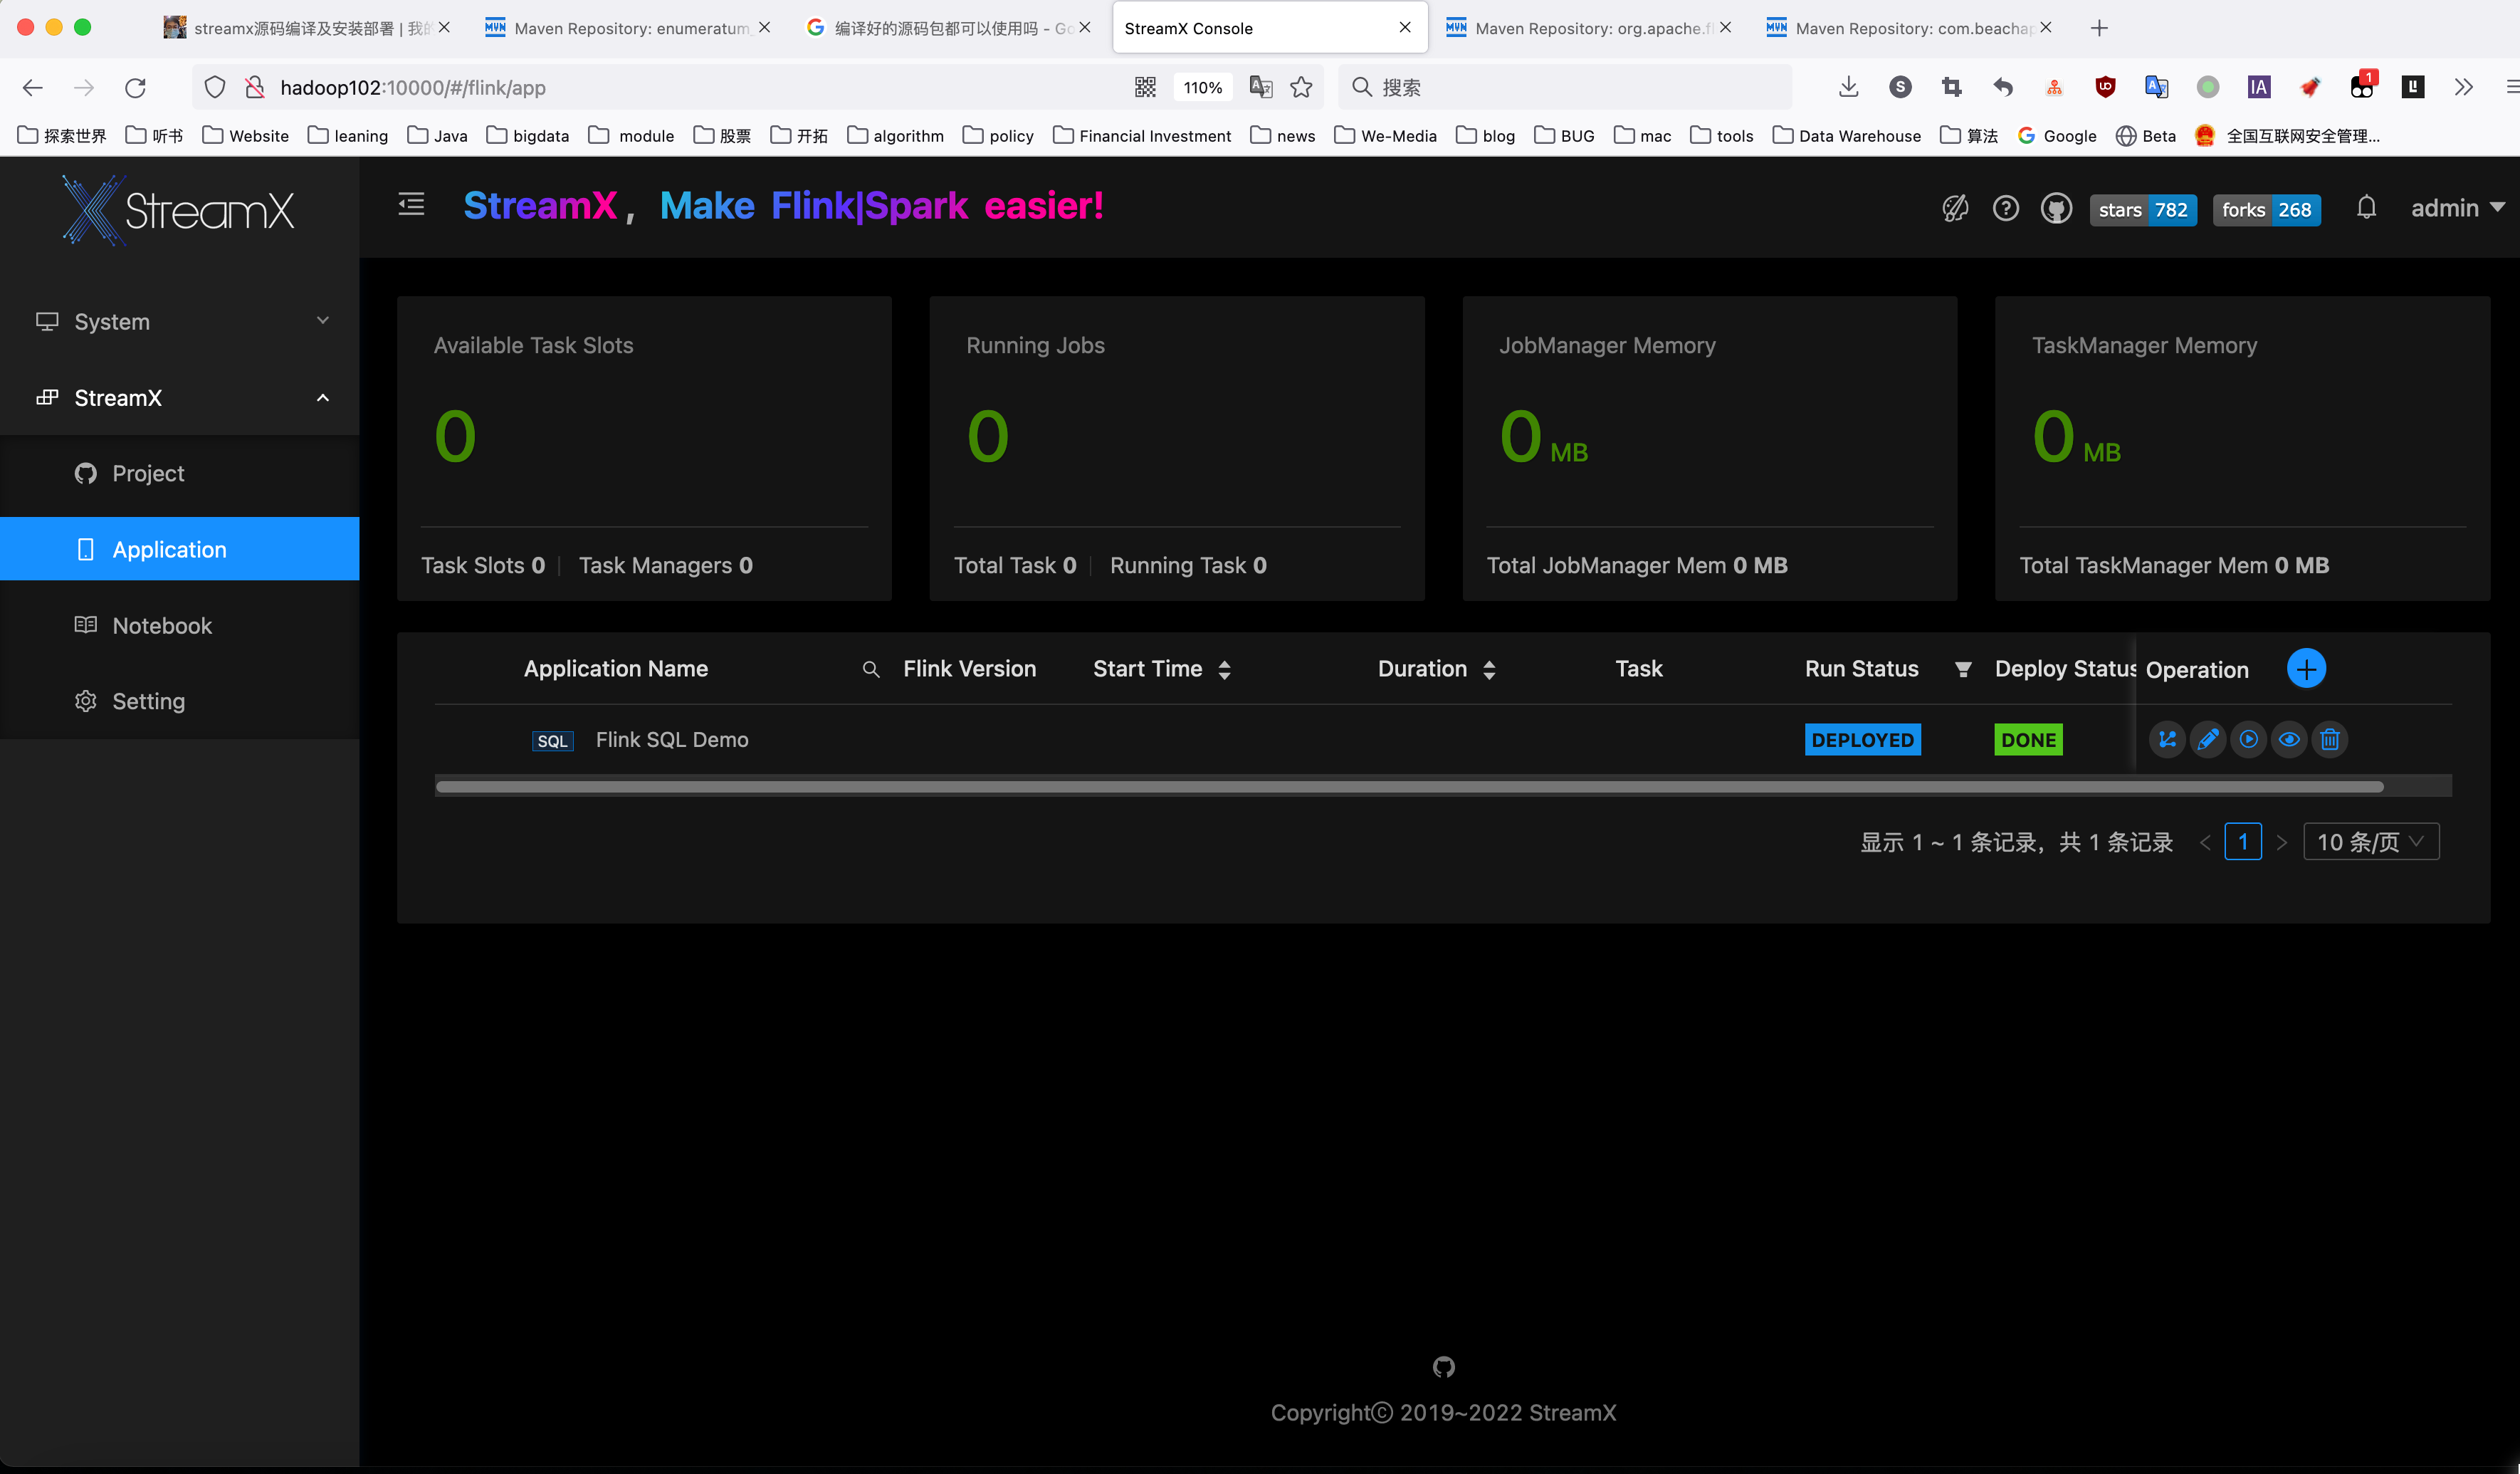Click the DONE deploy status tag
The image size is (2520, 1474).
pyautogui.click(x=2028, y=740)
